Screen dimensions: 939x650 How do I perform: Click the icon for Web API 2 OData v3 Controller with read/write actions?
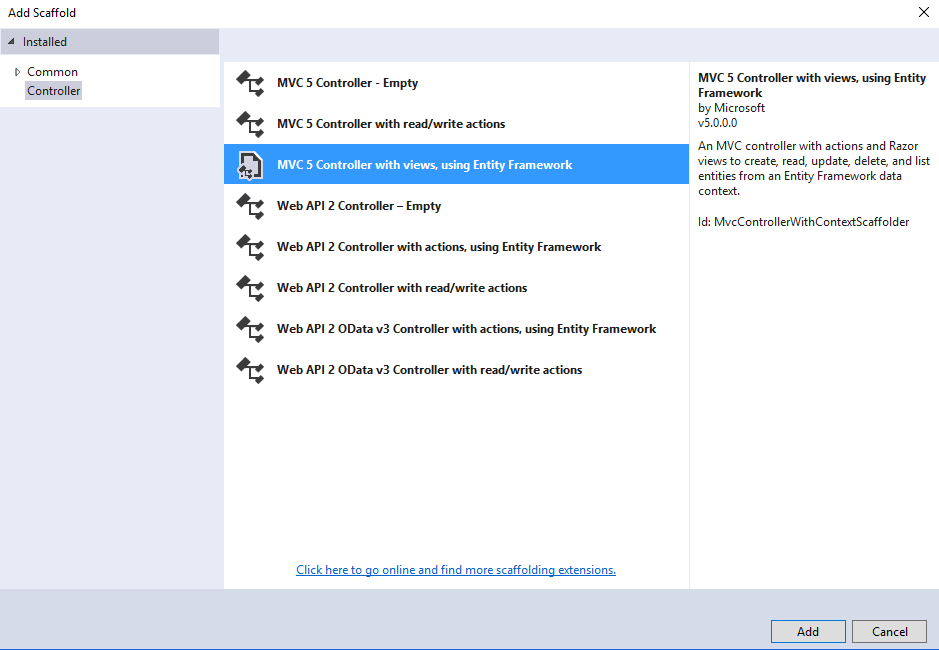(250, 370)
